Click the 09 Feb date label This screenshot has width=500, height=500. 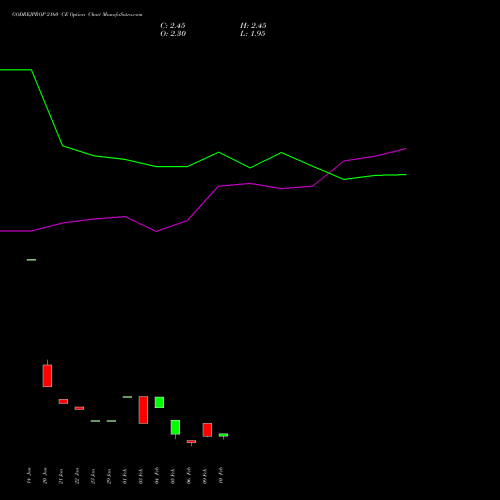[x=205, y=475]
